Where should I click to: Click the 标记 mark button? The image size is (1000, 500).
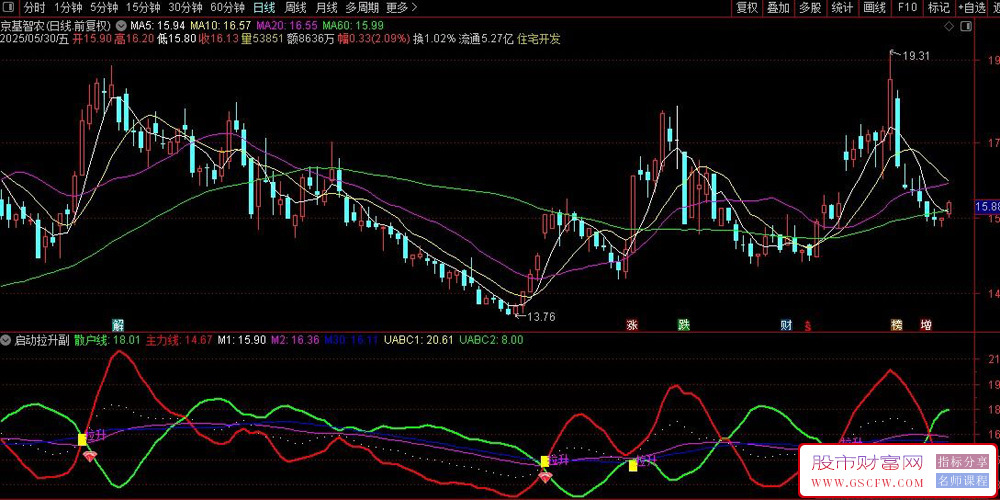(939, 8)
